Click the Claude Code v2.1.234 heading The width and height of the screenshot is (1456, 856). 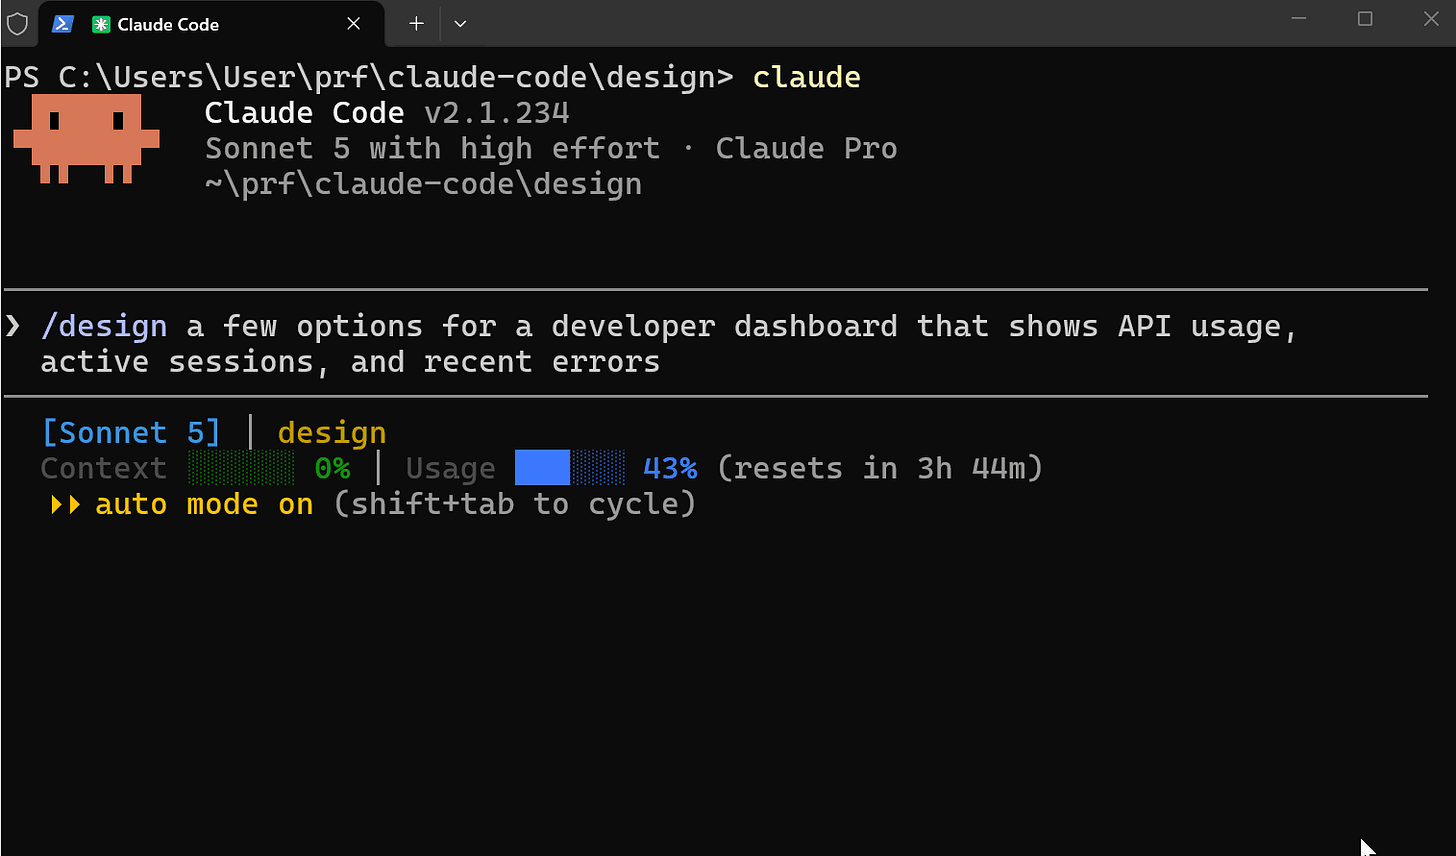(x=387, y=113)
